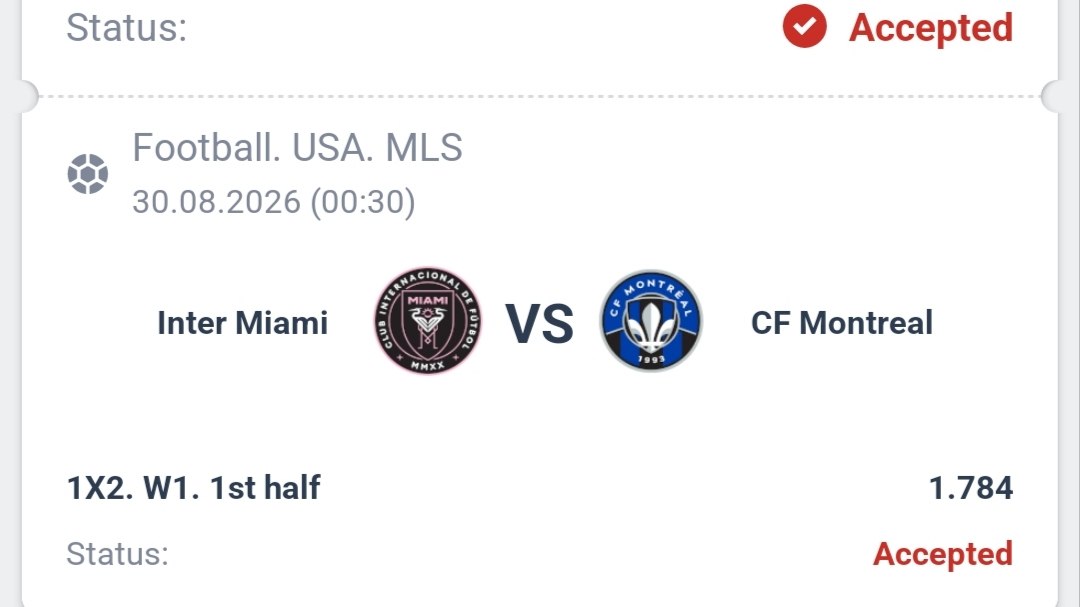Click the lower Status: label
Image resolution: width=1080 pixels, height=607 pixels.
117,554
